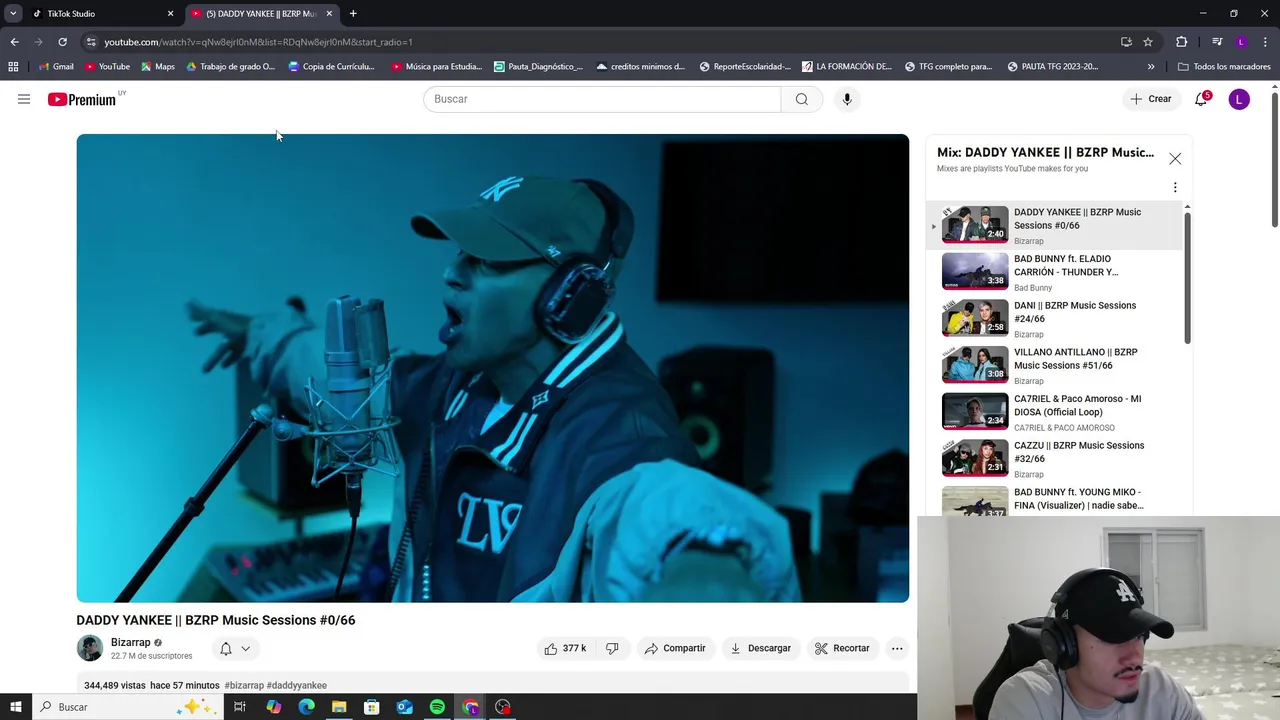Open Chrome media control icon
Image resolution: width=1280 pixels, height=720 pixels.
pos(1217,42)
